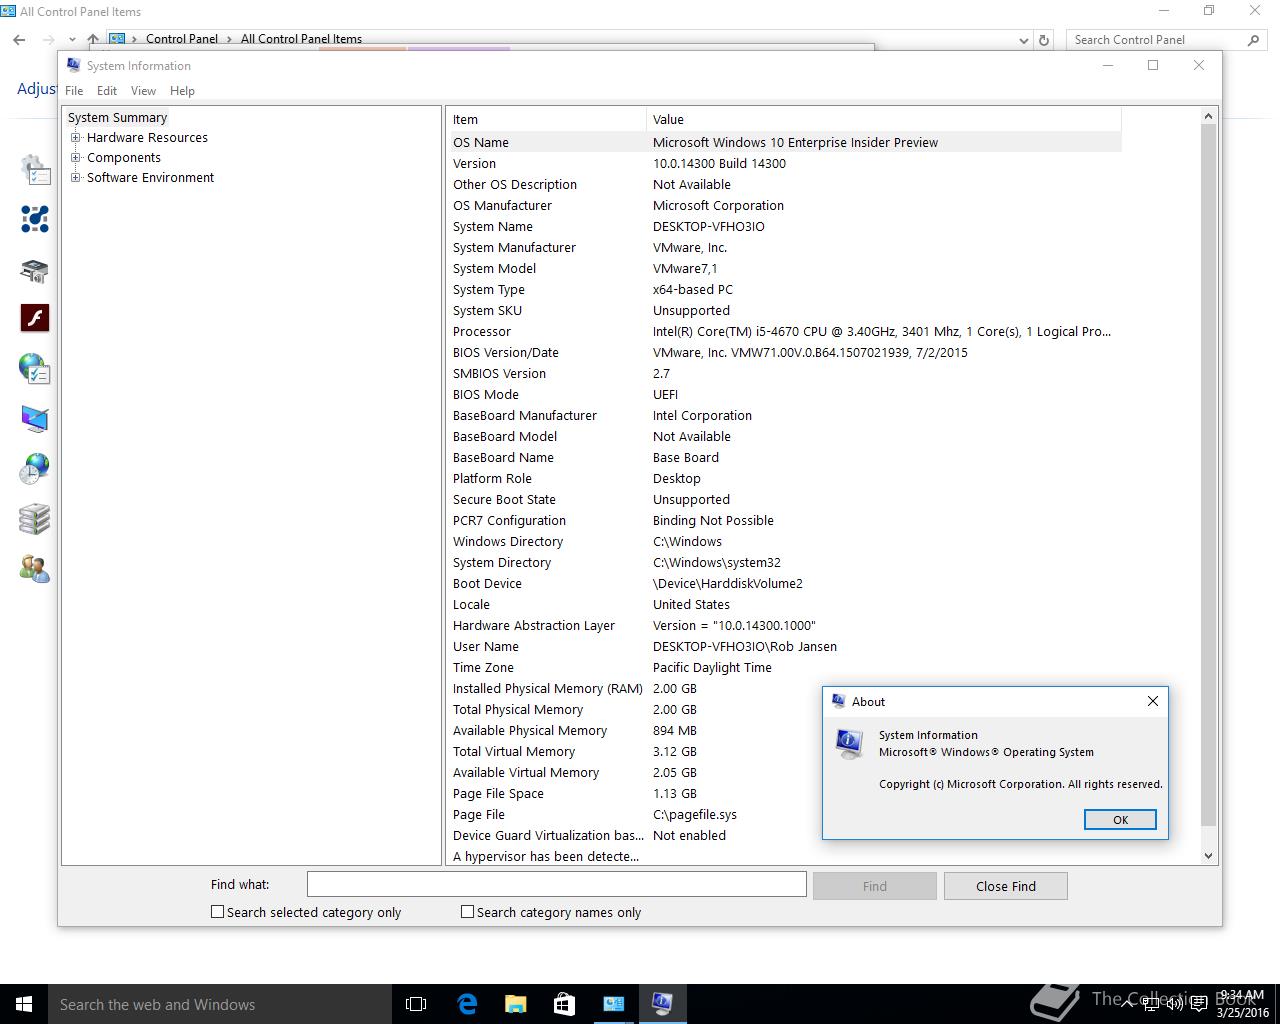Click OK in the About dialog
This screenshot has height=1024, width=1280.
1120,819
